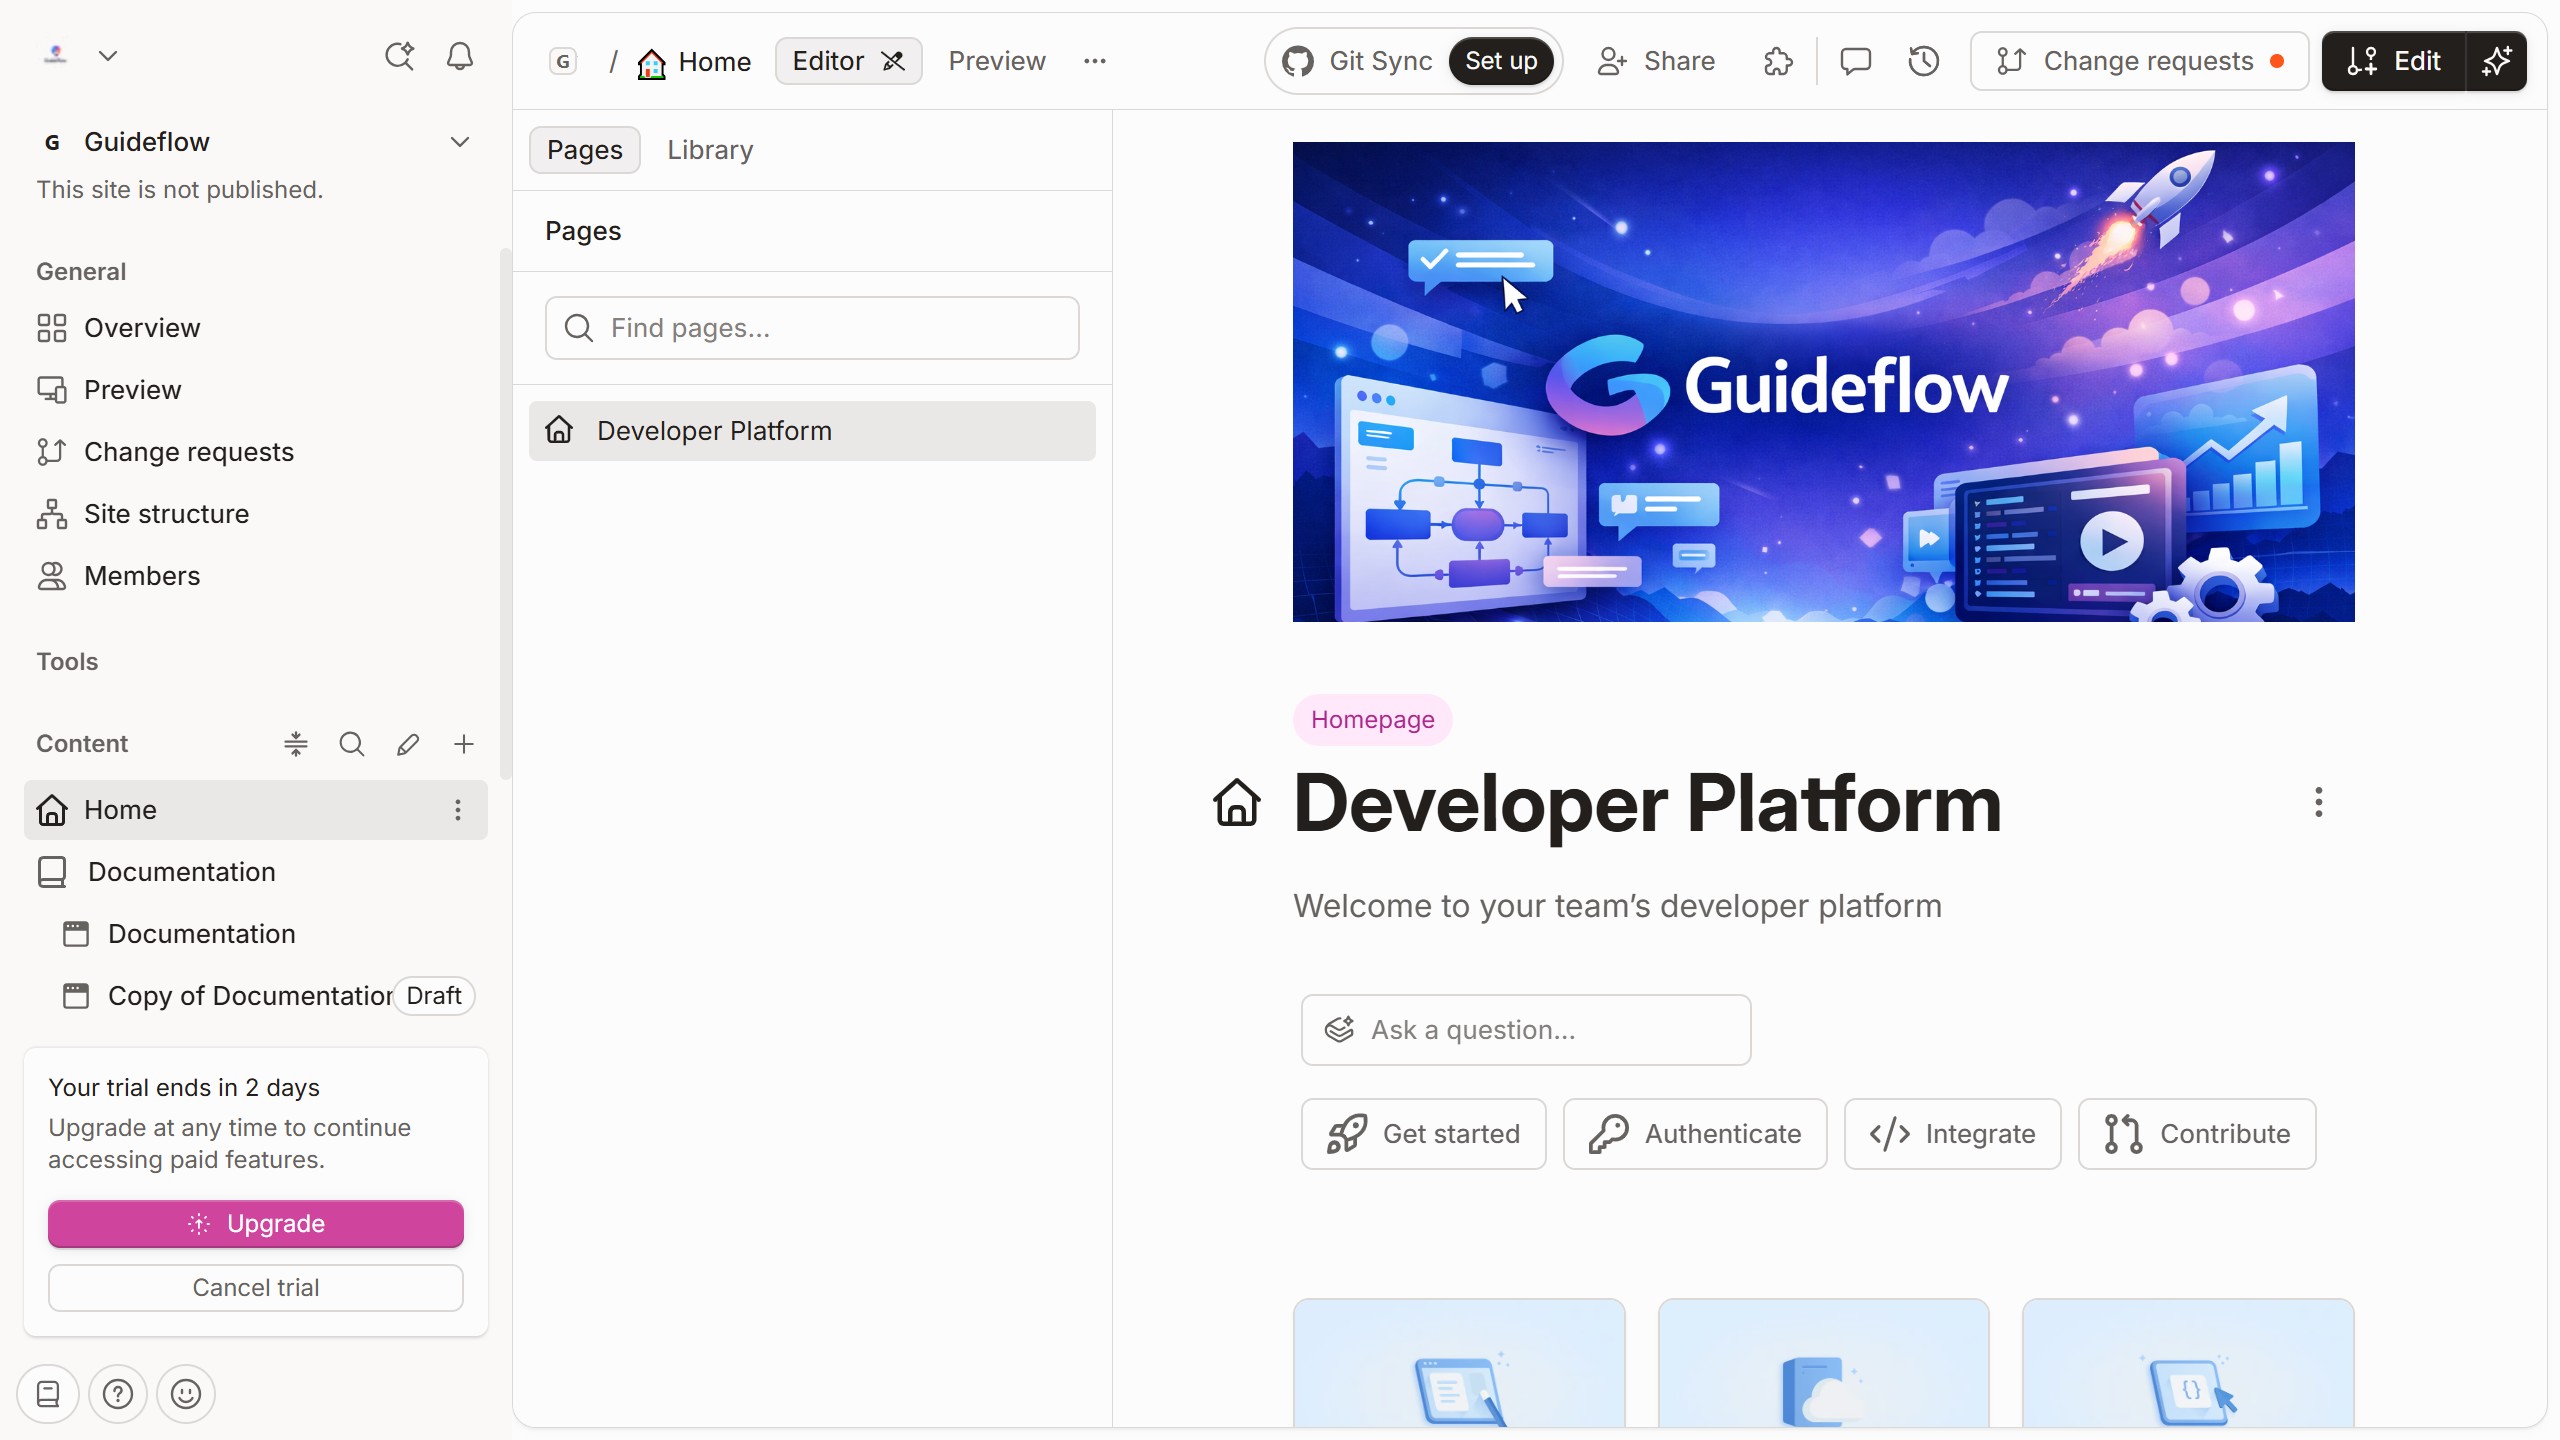Viewport: 2560px width, 1440px height.
Task: Open the header more options ellipsis
Action: coord(1095,61)
